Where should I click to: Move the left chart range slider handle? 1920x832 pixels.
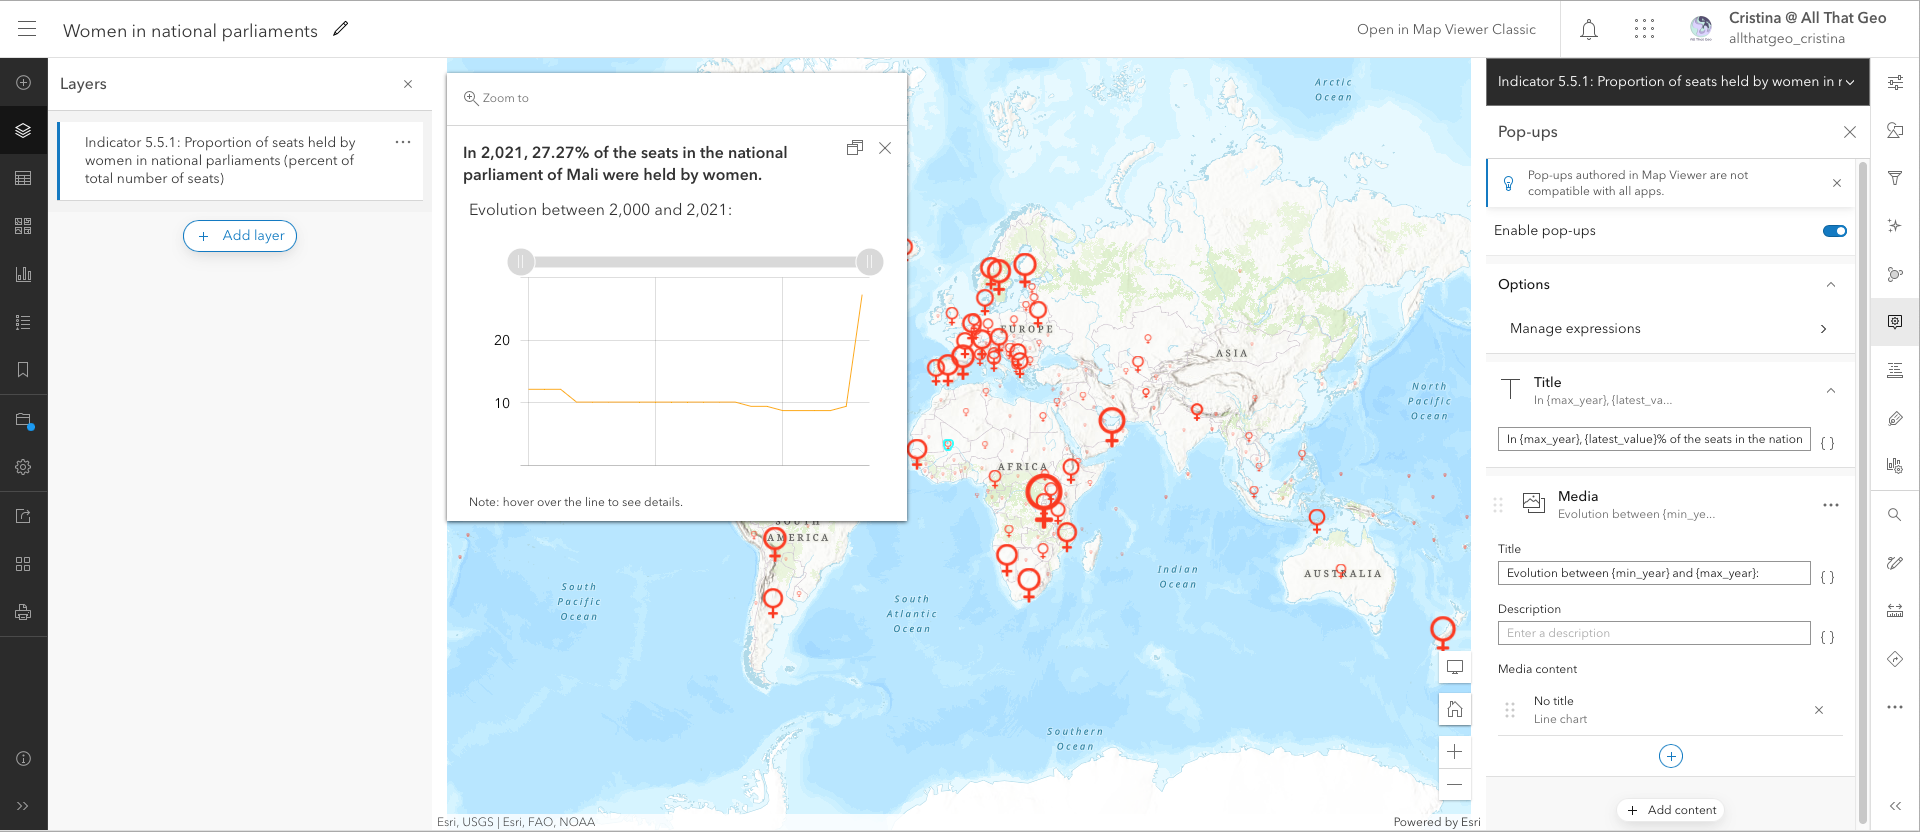521,262
